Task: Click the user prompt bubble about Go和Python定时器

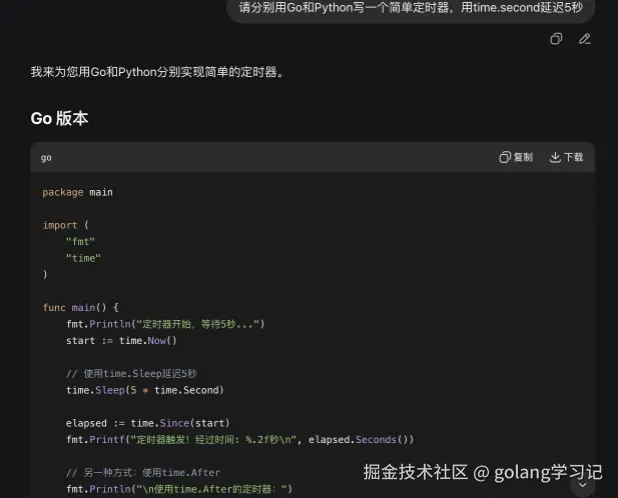Action: pos(410,9)
